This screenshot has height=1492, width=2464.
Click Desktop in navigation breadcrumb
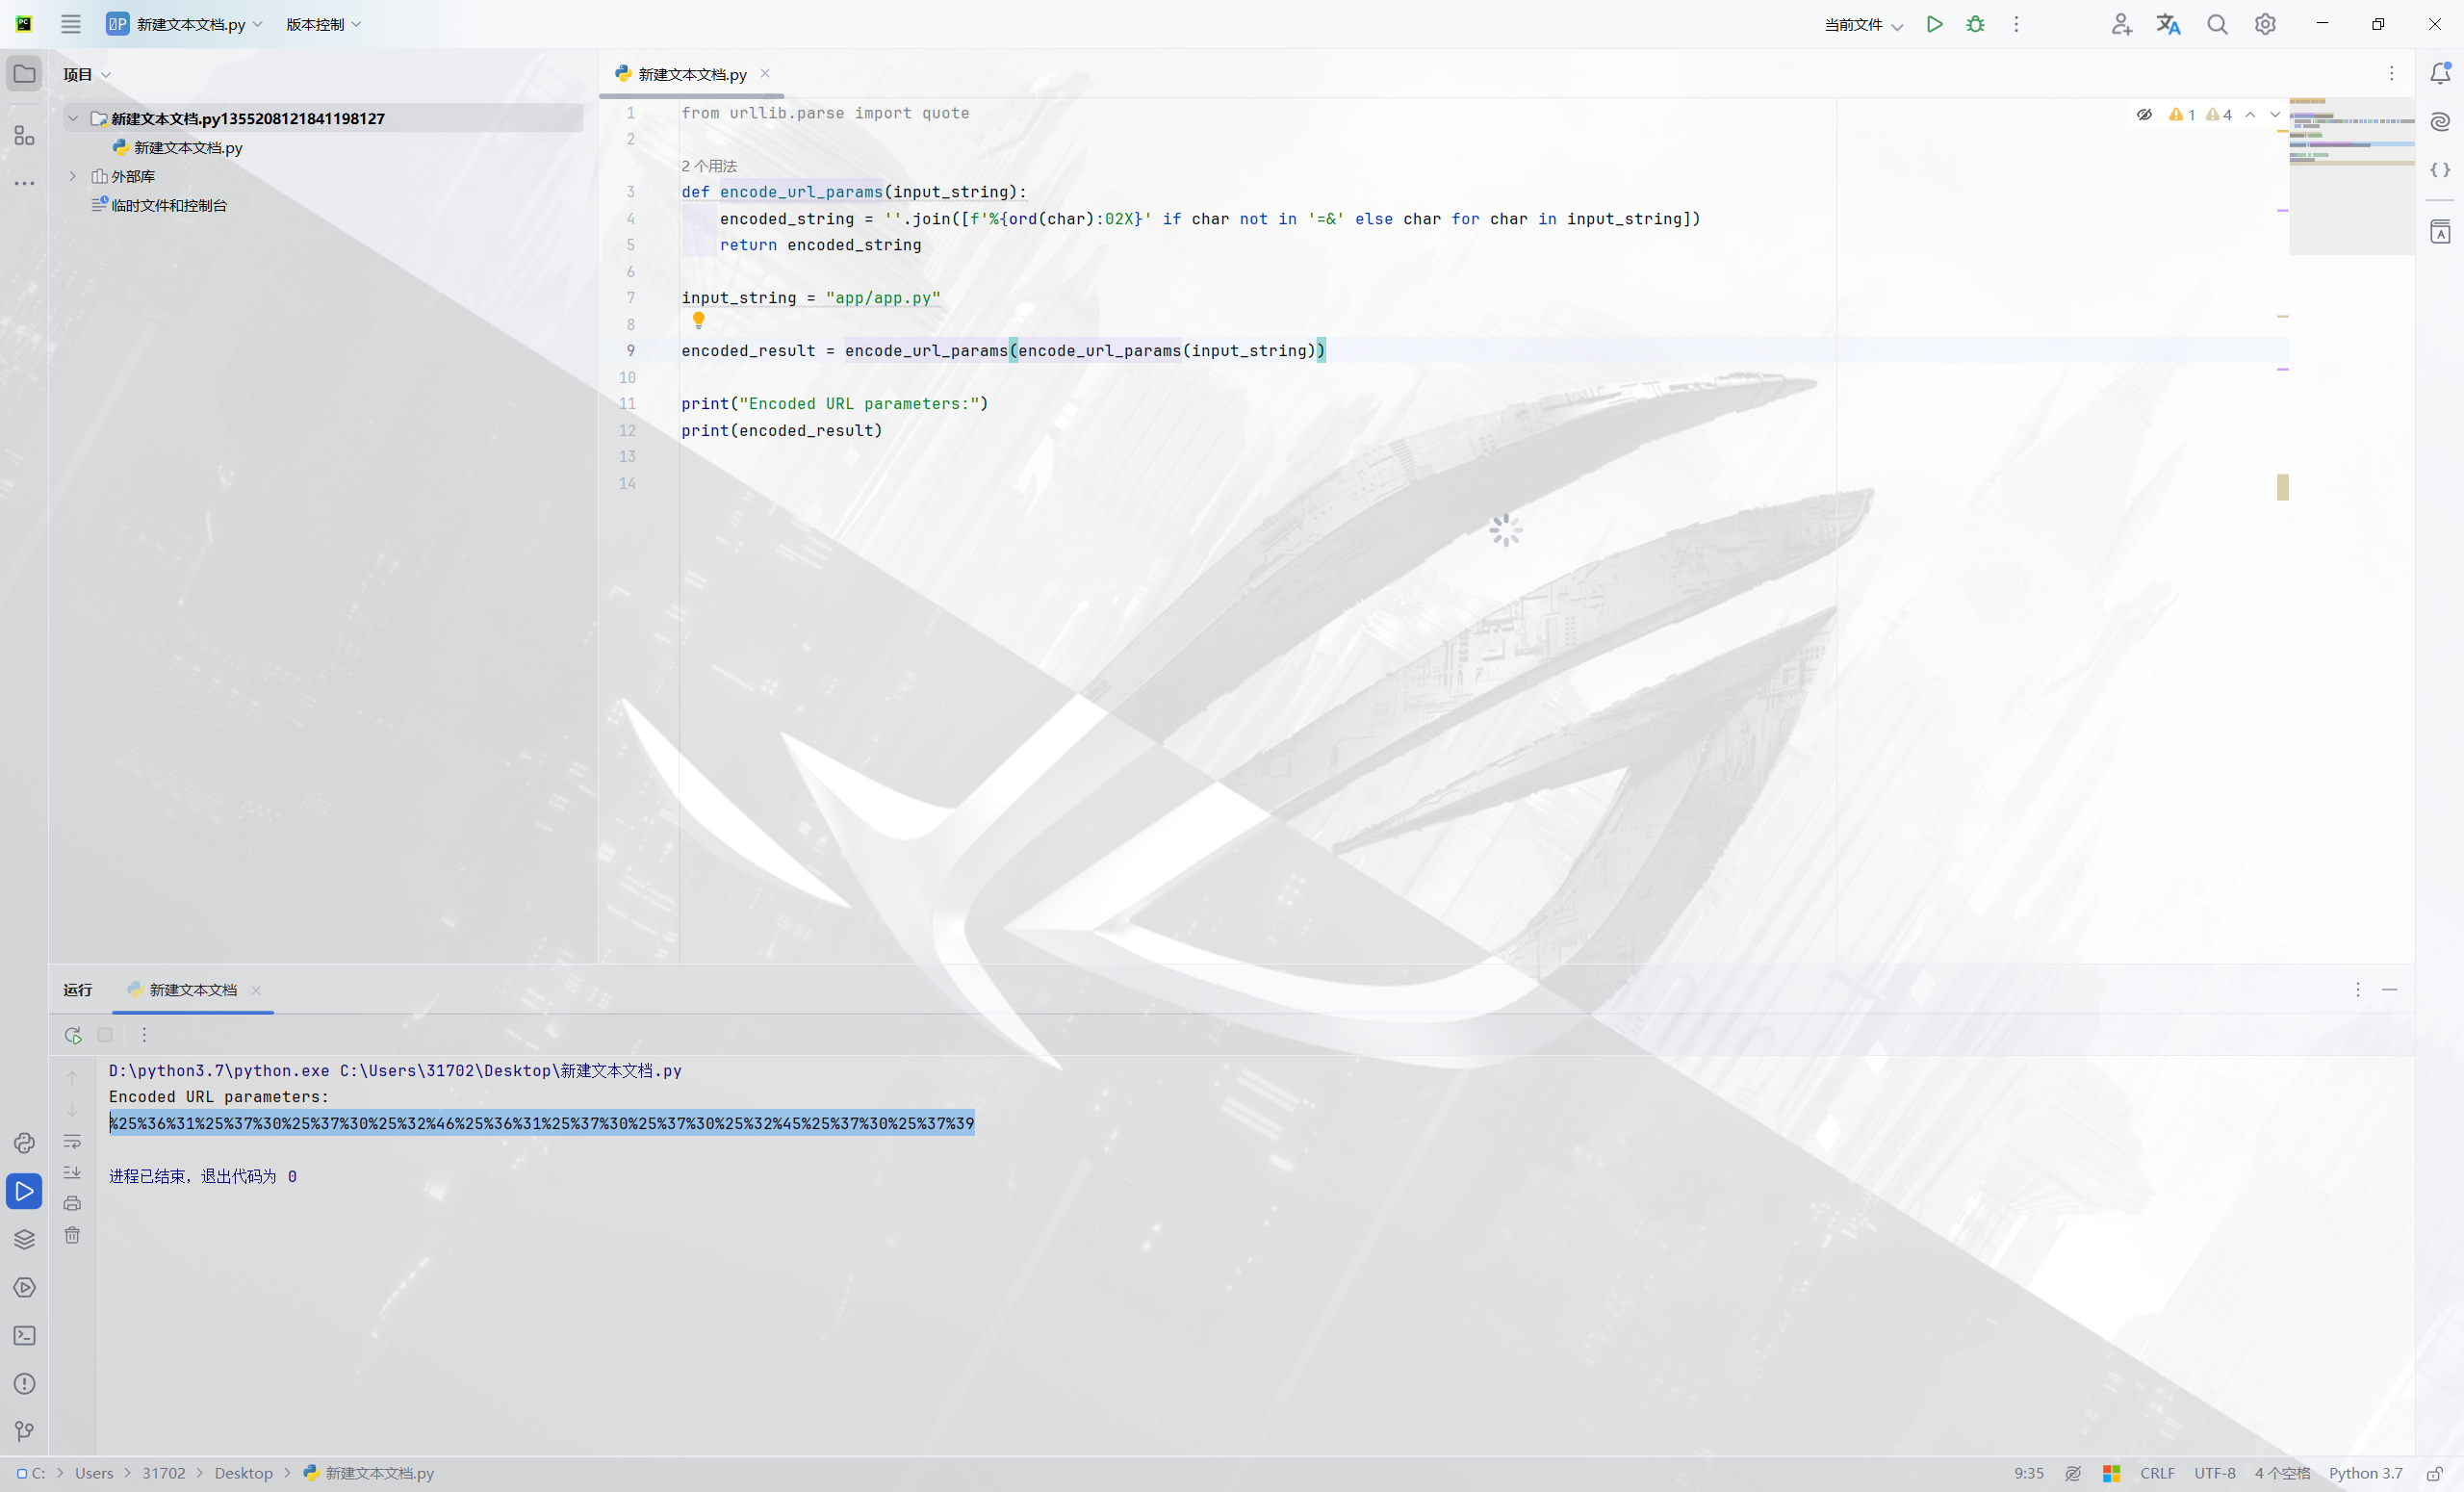coord(243,1473)
